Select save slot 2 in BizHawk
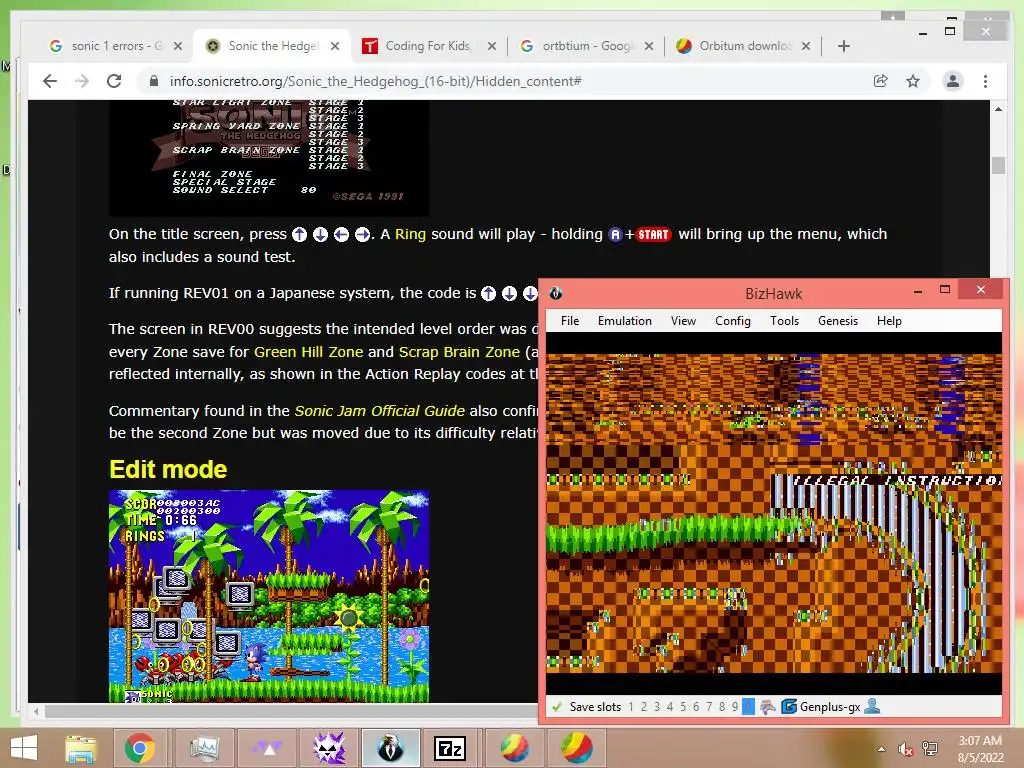 pyautogui.click(x=644, y=707)
